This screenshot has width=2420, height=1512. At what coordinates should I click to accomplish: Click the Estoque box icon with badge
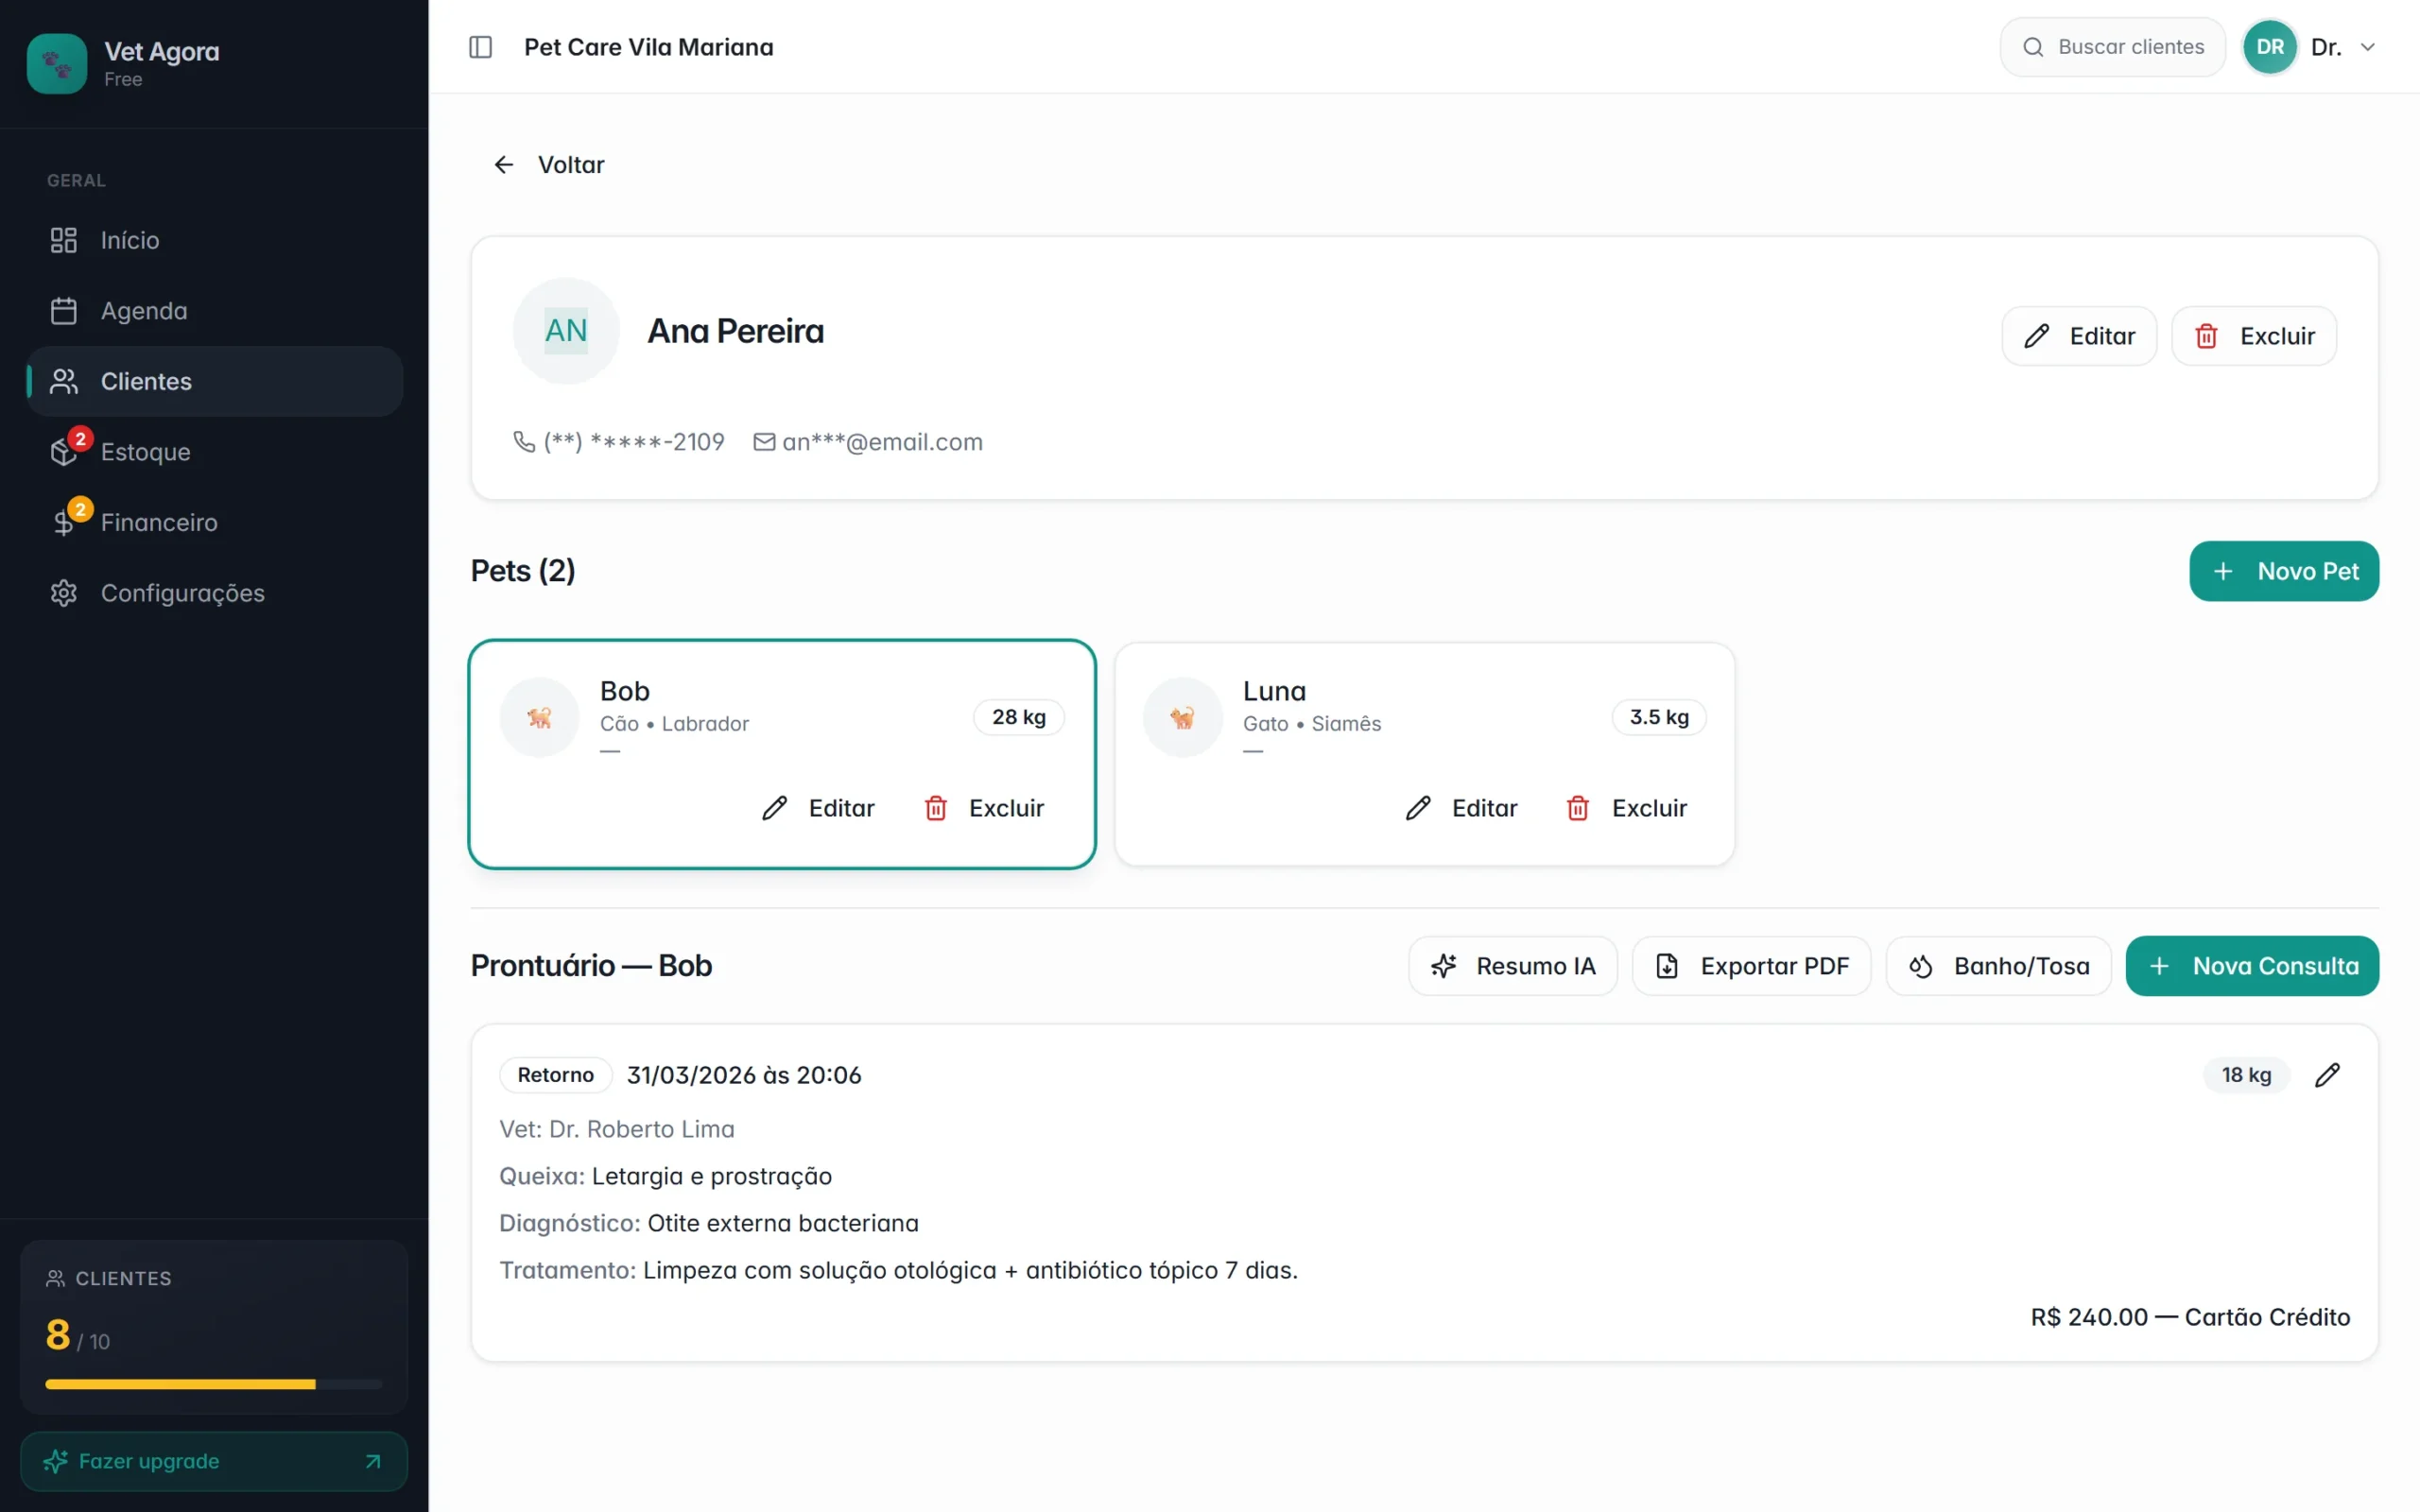64,452
